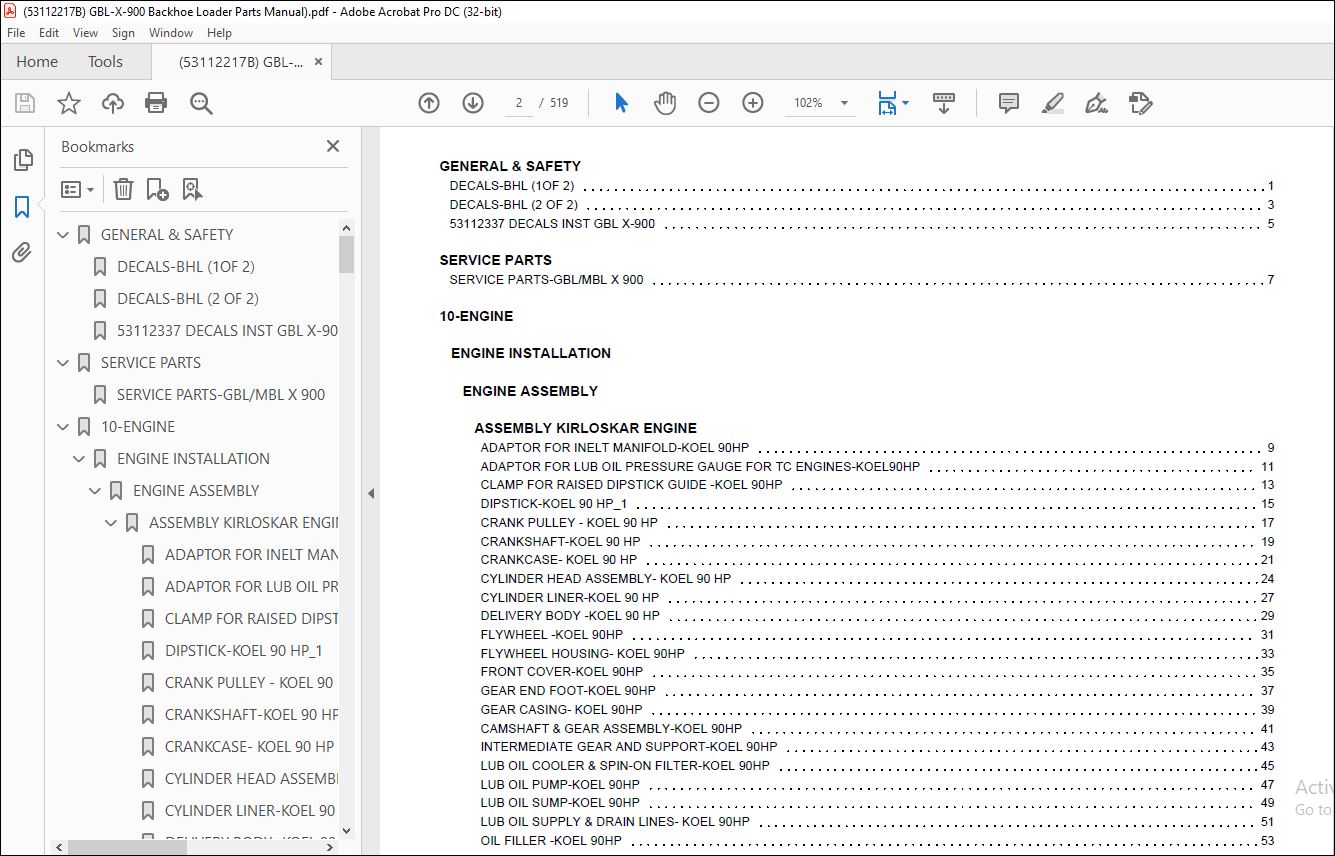Open the Help menu
This screenshot has width=1335, height=856.
[x=219, y=33]
